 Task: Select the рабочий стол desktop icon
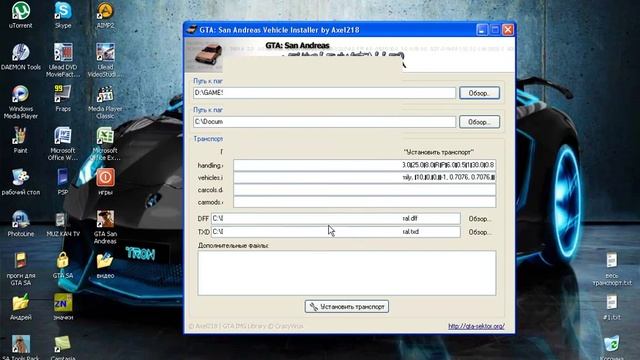pos(20,182)
